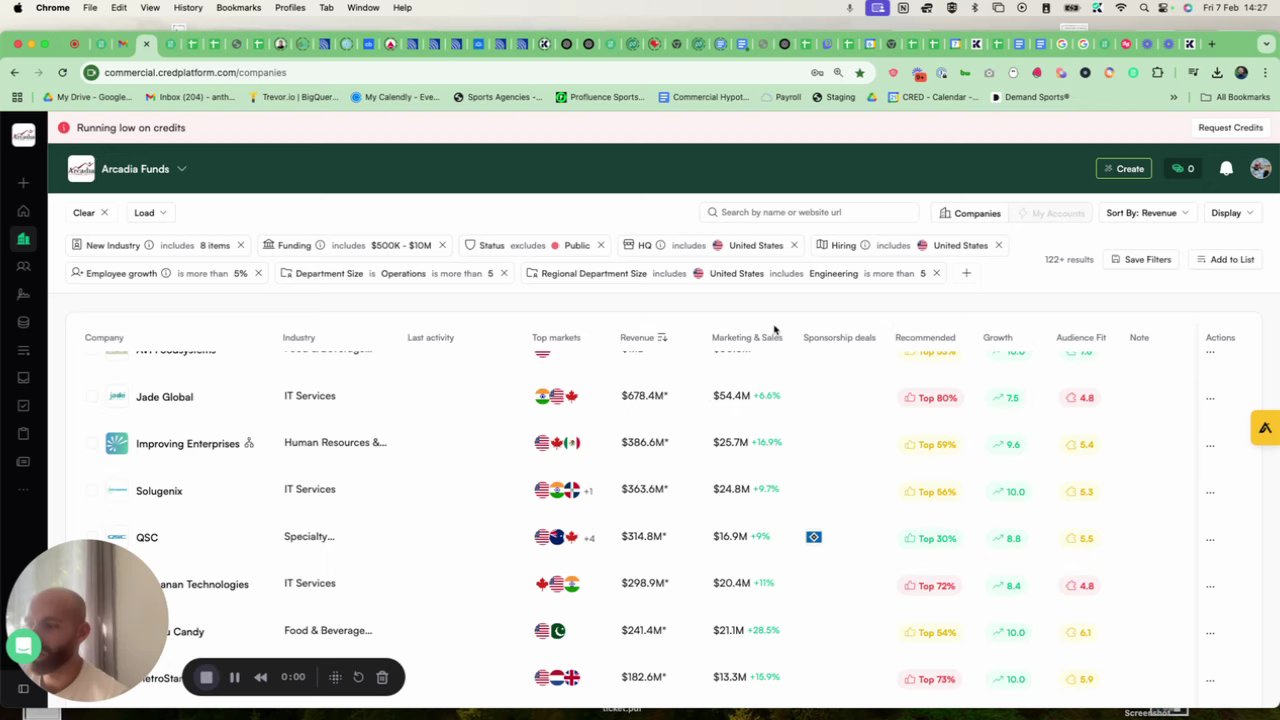Viewport: 1280px width, 720px height.
Task: Open actions menu for Jade Global row
Action: [1210, 398]
